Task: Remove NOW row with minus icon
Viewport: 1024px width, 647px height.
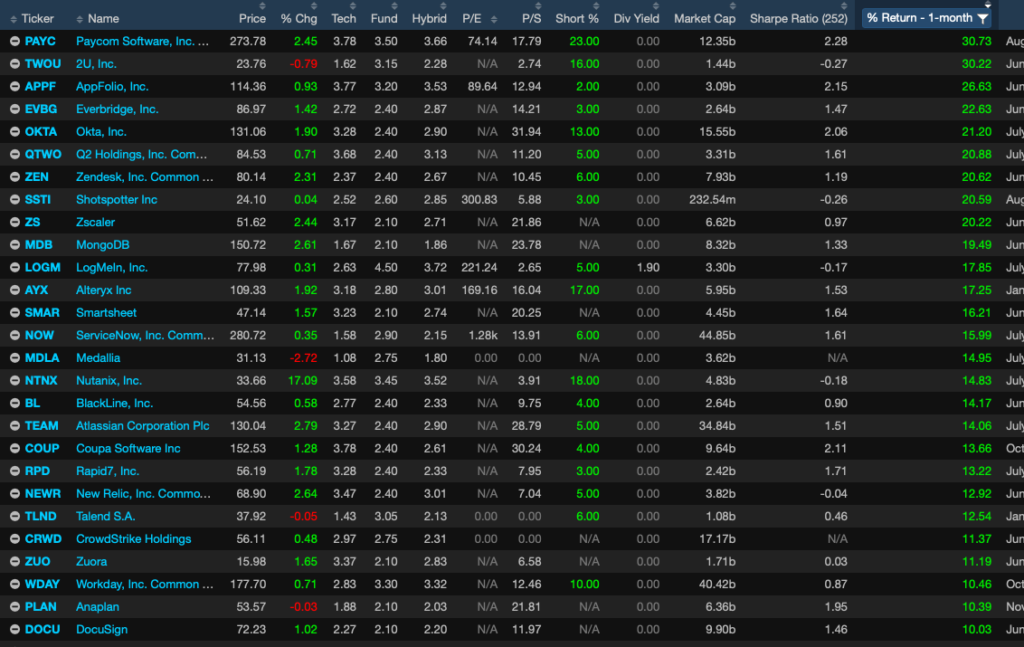Action: pyautogui.click(x=14, y=336)
